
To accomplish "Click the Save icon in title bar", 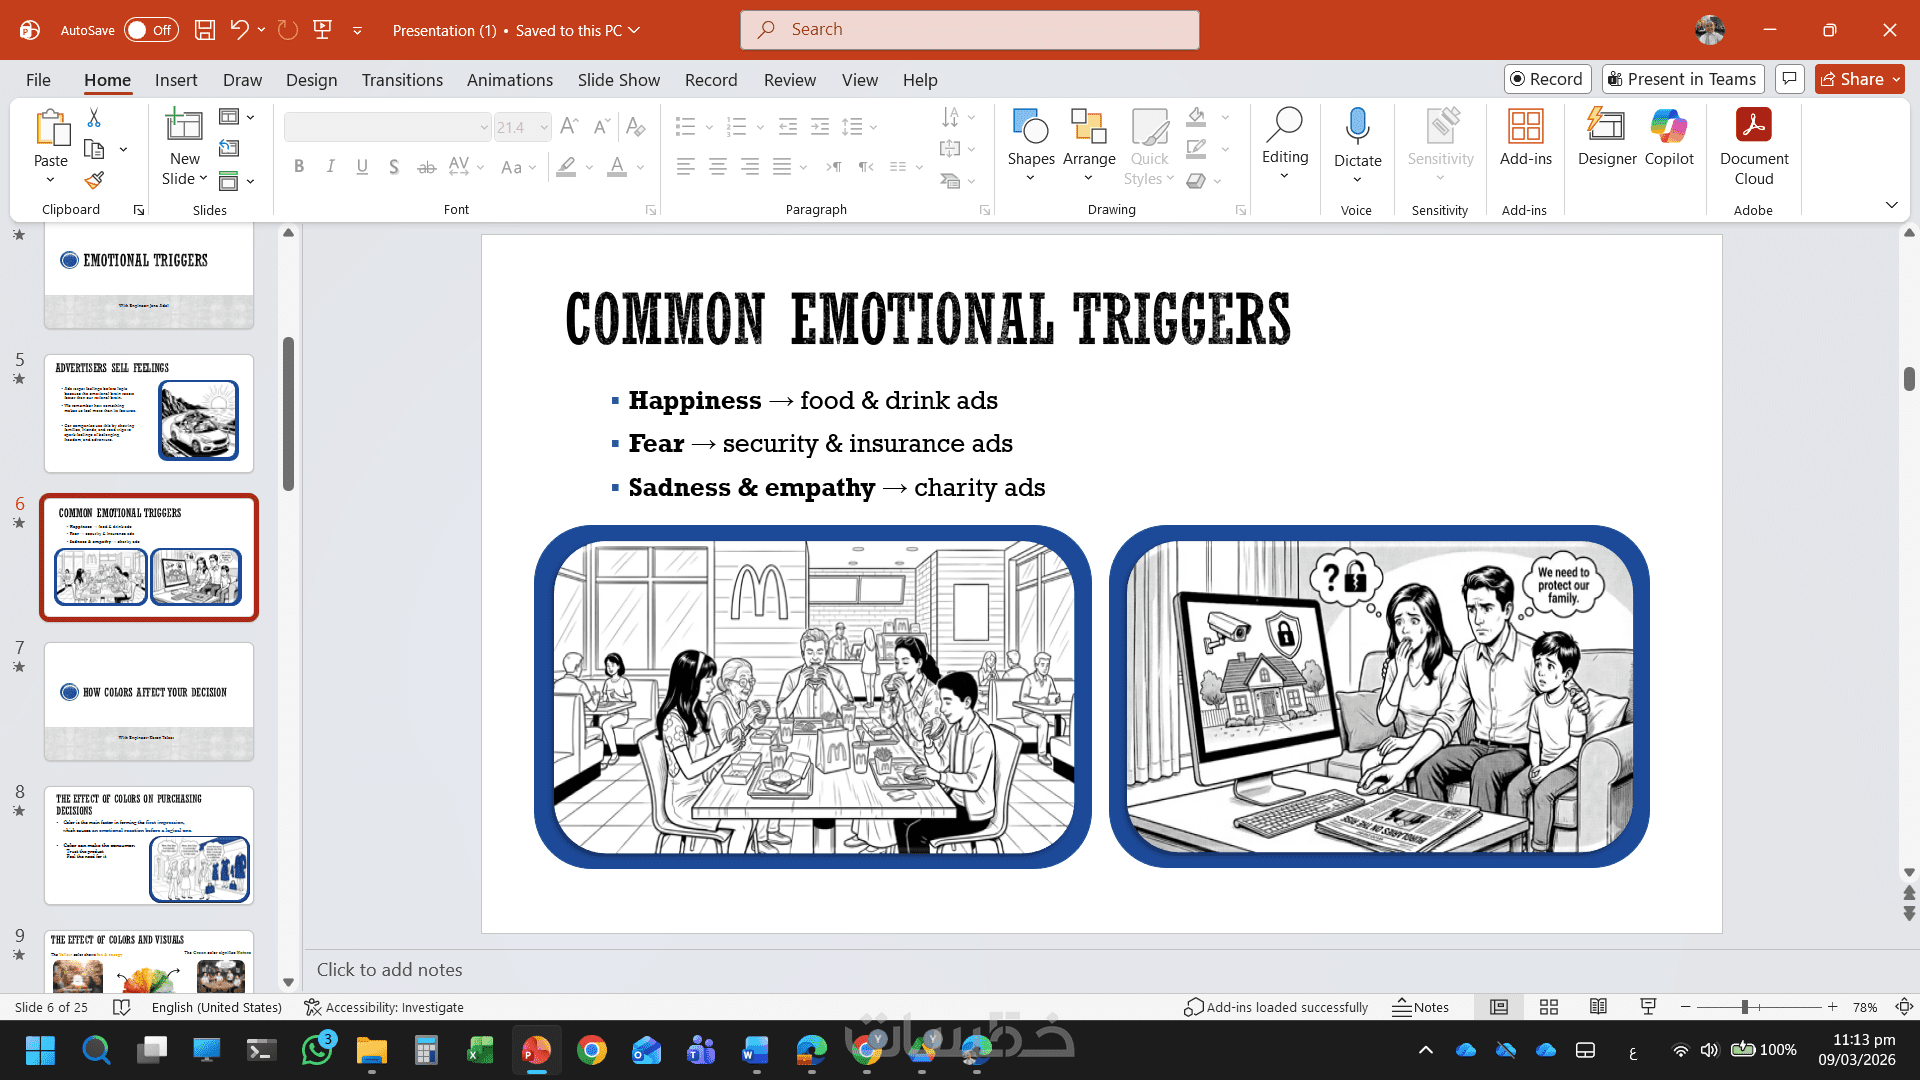I will (205, 30).
